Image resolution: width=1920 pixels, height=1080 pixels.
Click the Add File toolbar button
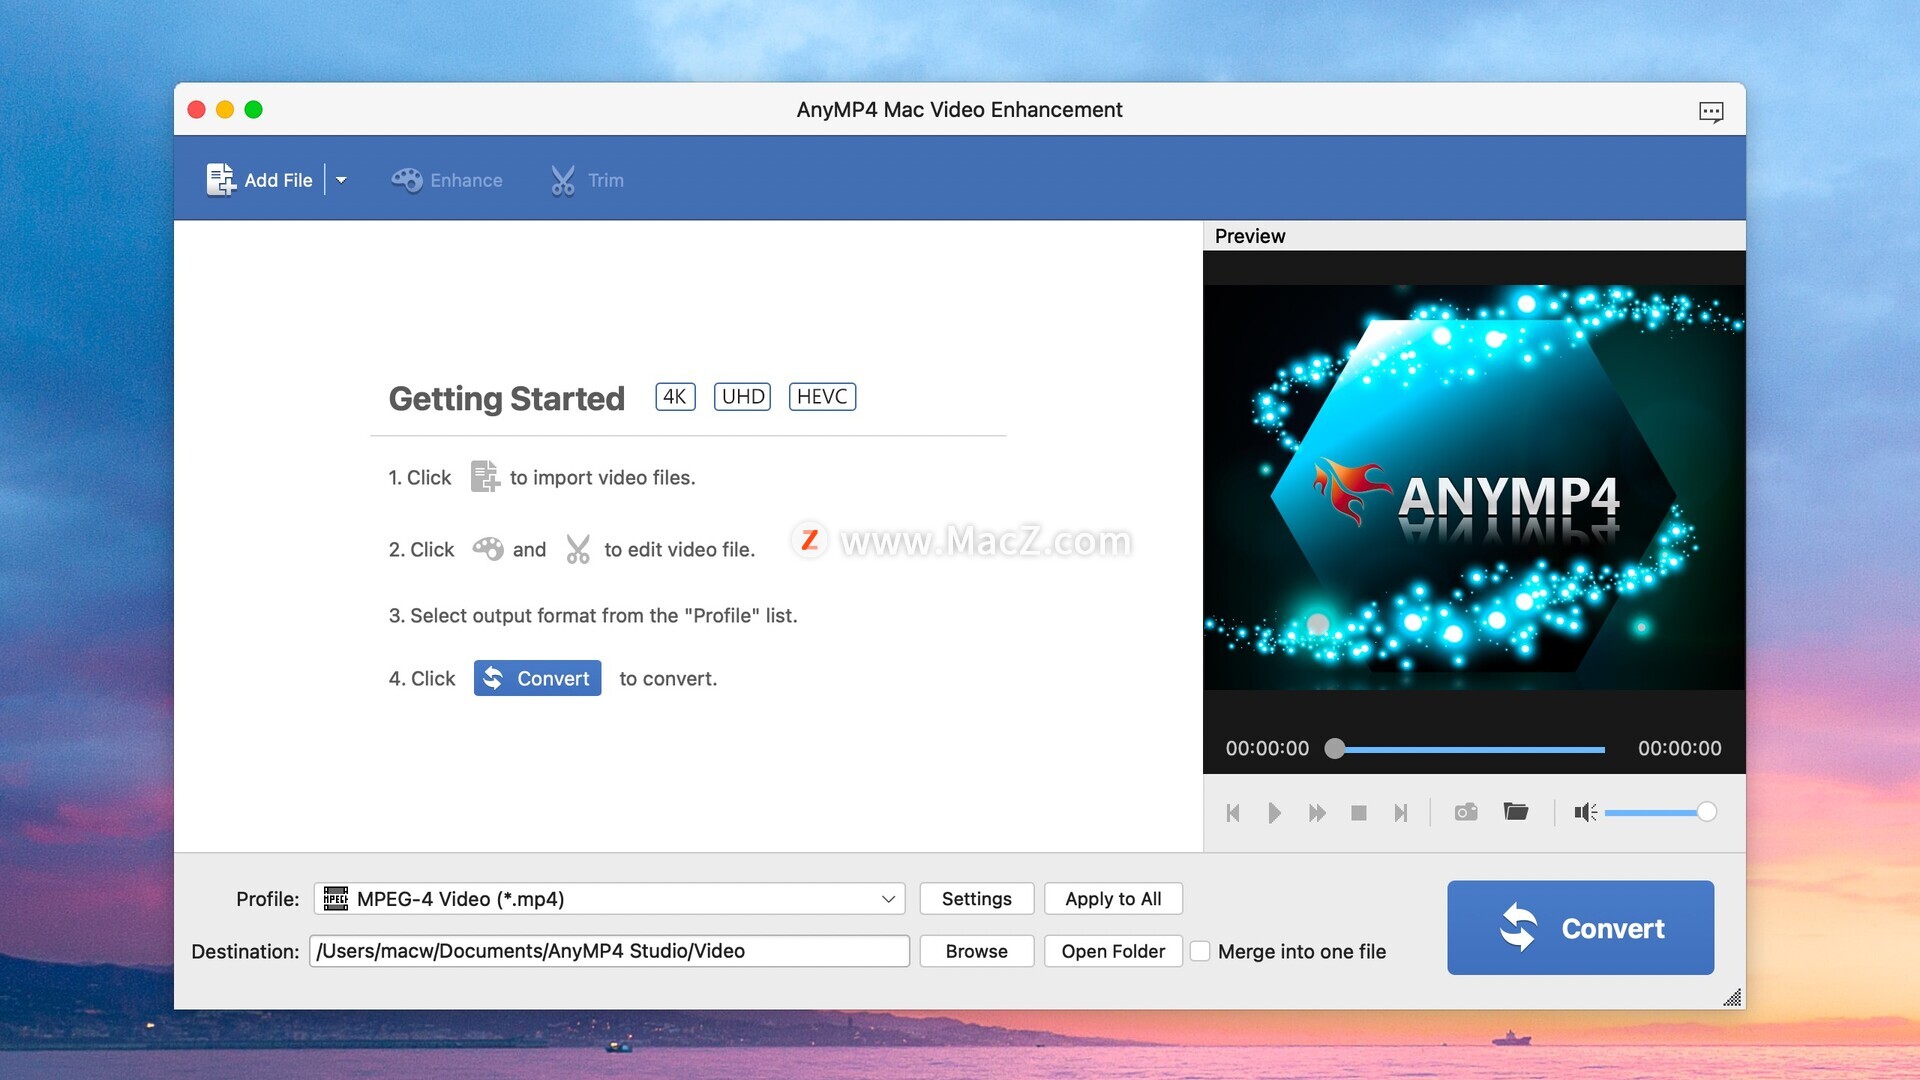click(x=259, y=180)
